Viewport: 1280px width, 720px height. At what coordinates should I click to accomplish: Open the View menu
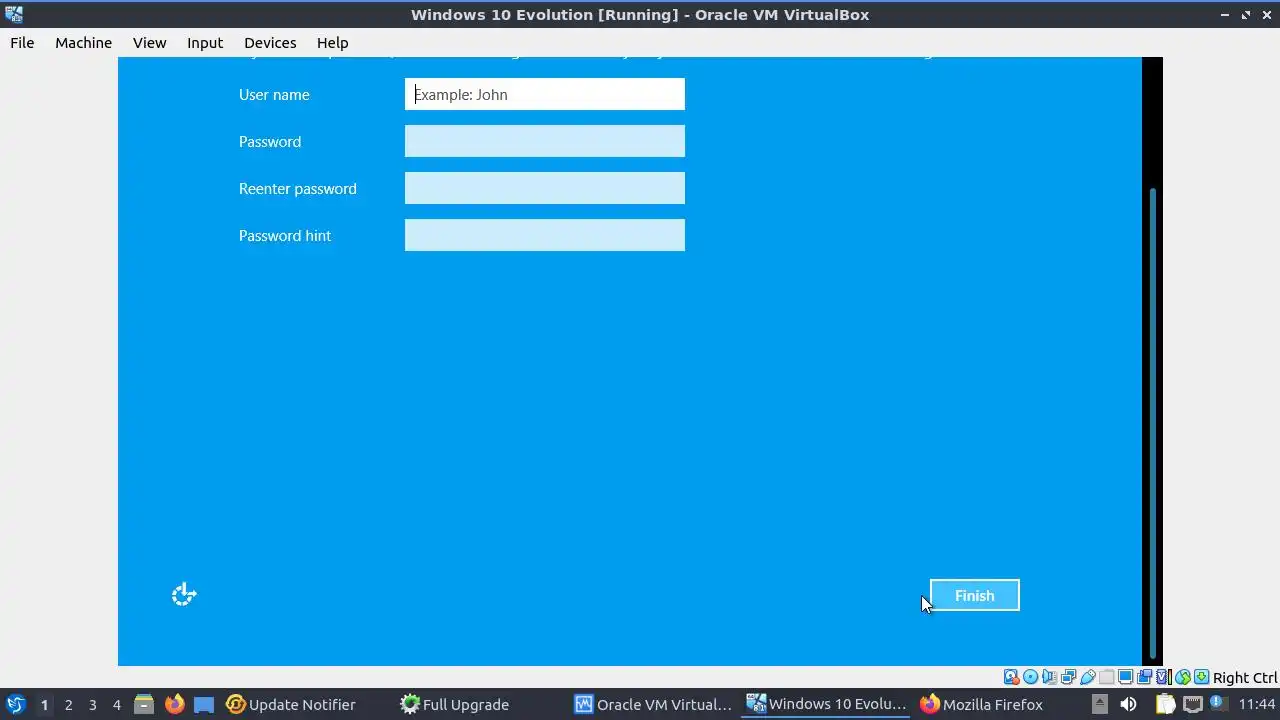pos(149,42)
